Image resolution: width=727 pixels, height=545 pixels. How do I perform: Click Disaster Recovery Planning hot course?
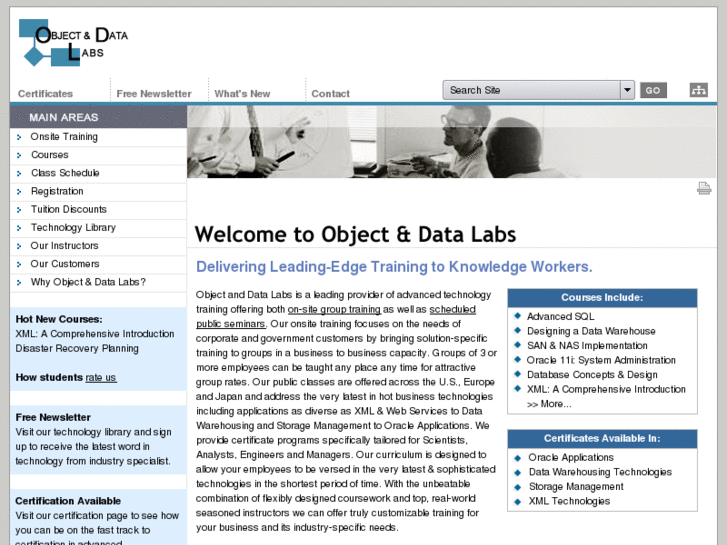pyautogui.click(x=77, y=348)
